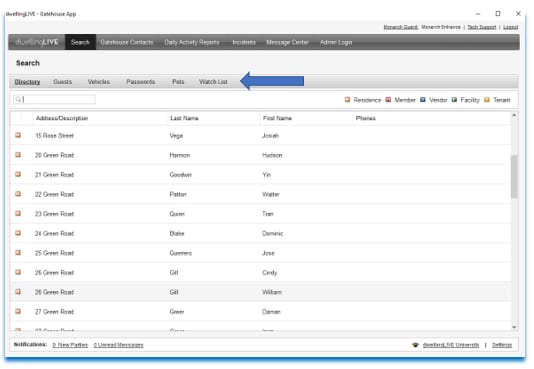The width and height of the screenshot is (534, 369).
Task: Click the yellow Tenant legend icon
Action: coord(487,99)
